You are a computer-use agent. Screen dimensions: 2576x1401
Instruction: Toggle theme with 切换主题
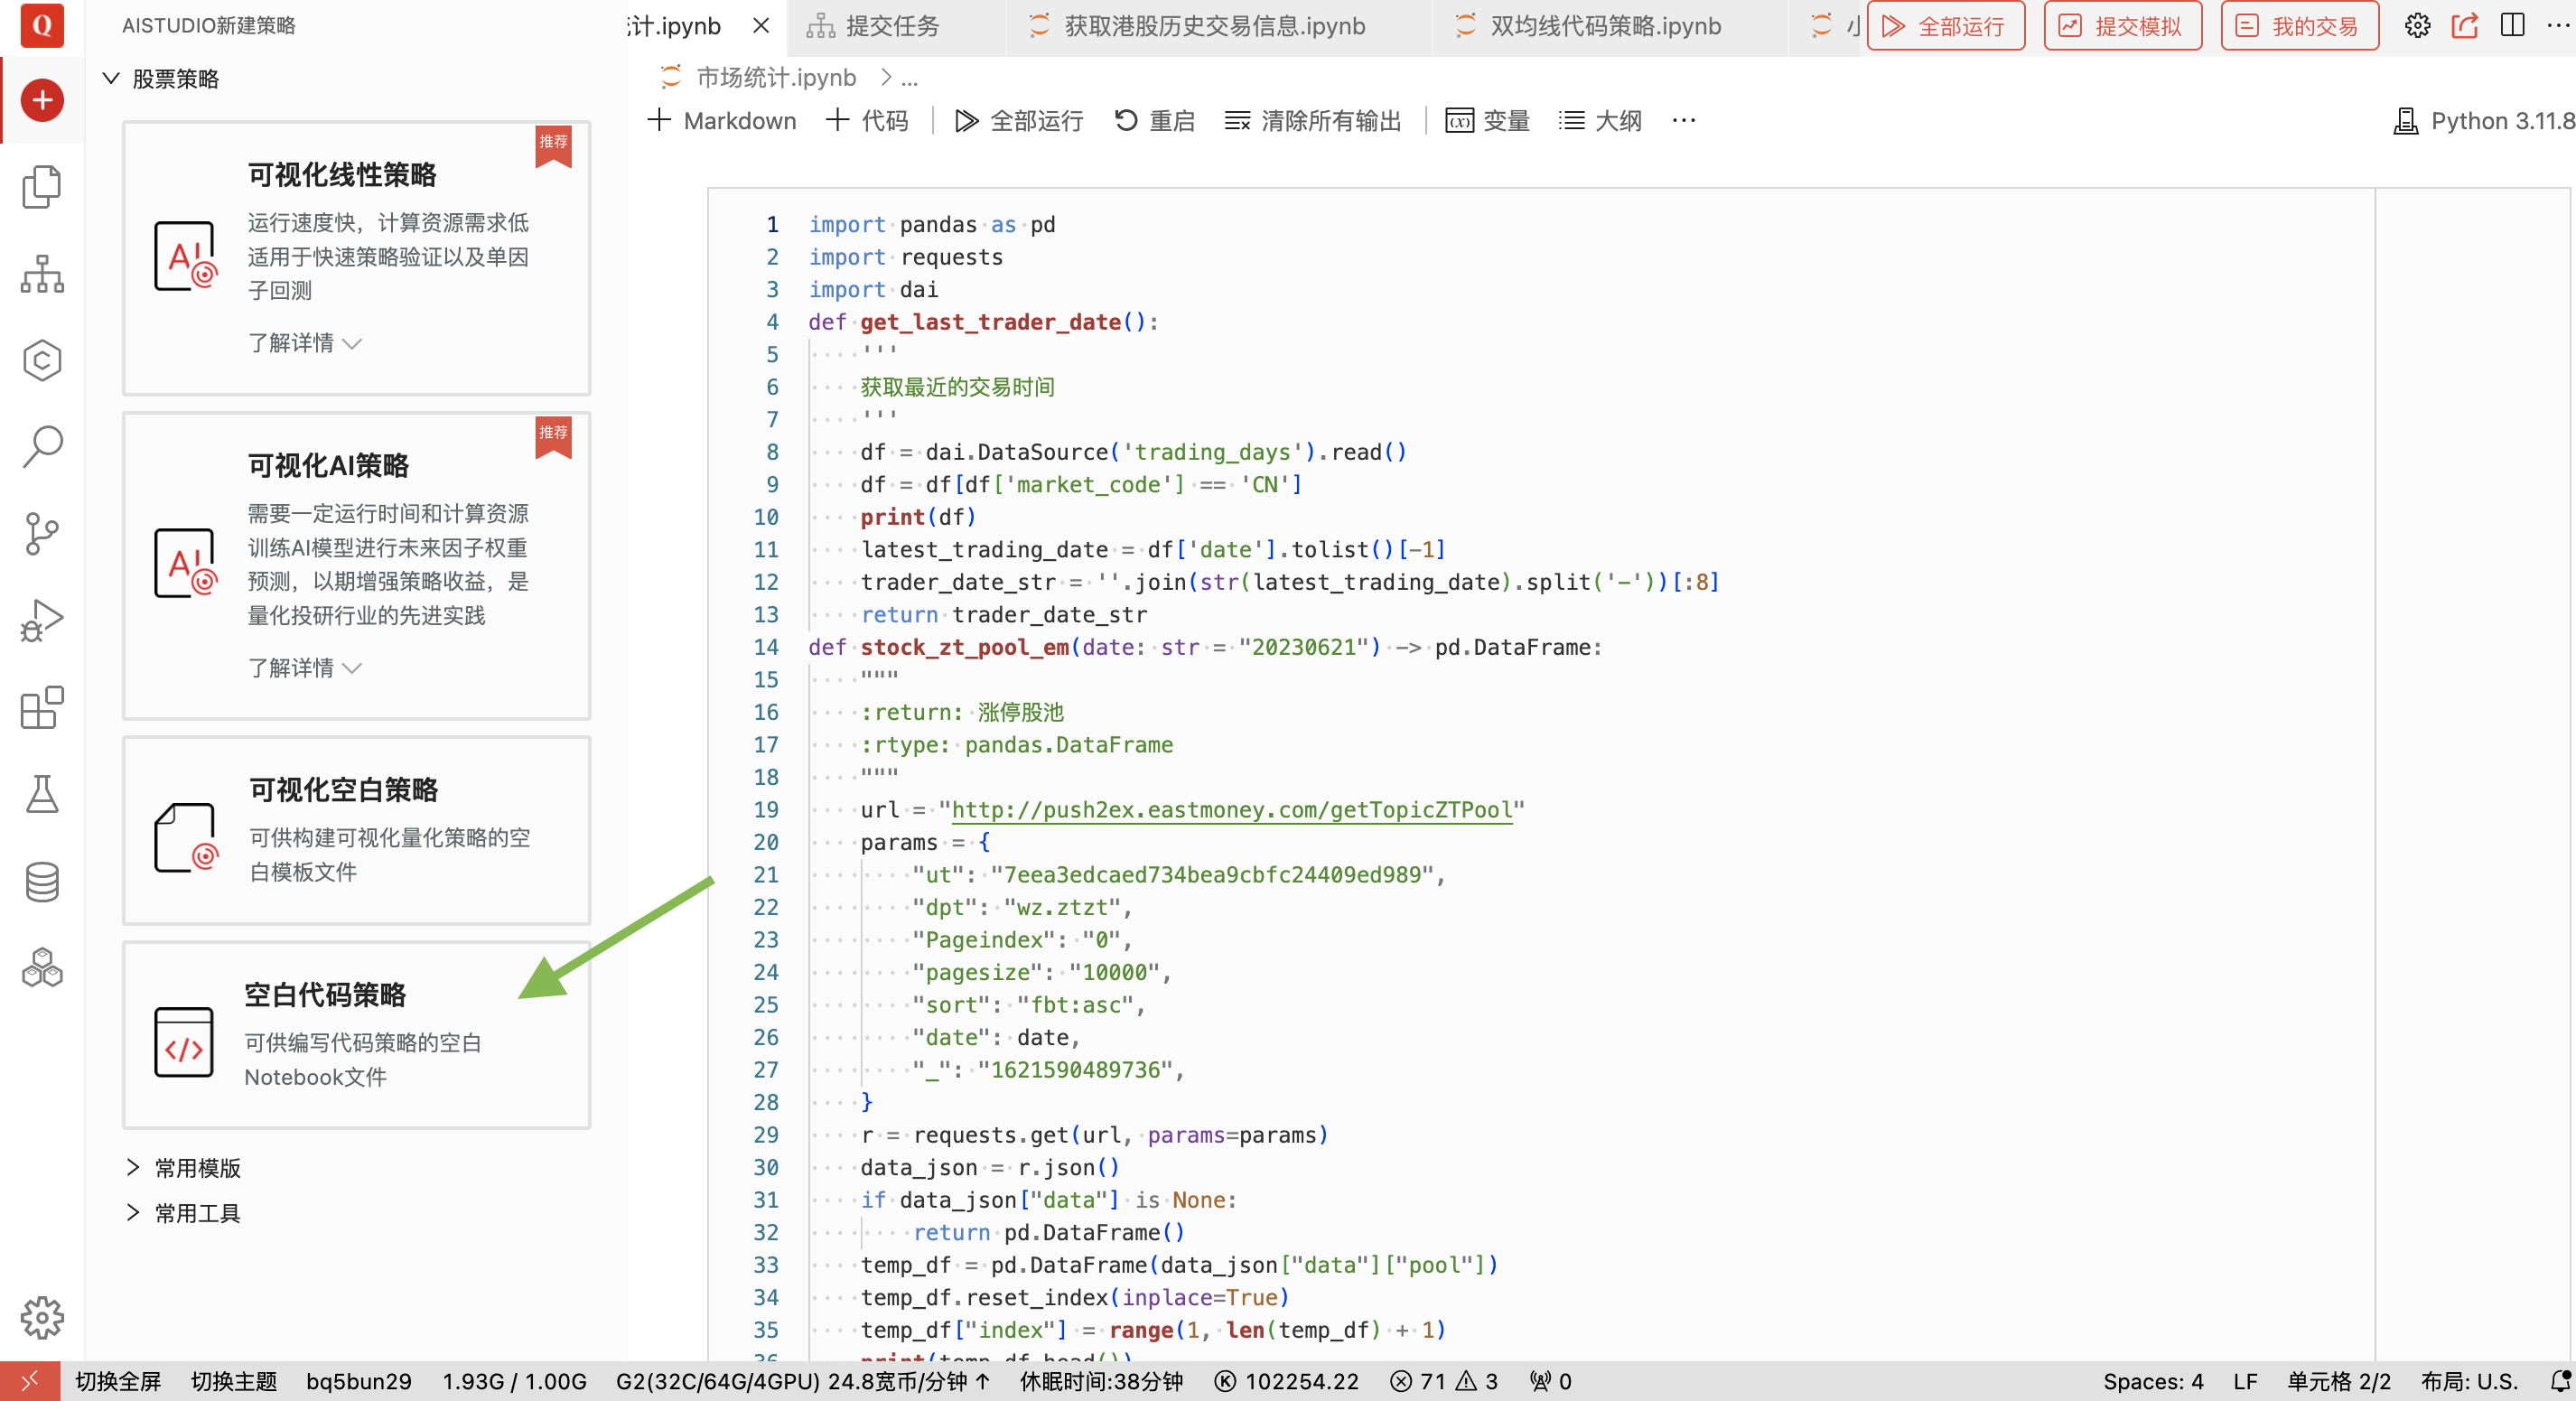pyautogui.click(x=234, y=1381)
